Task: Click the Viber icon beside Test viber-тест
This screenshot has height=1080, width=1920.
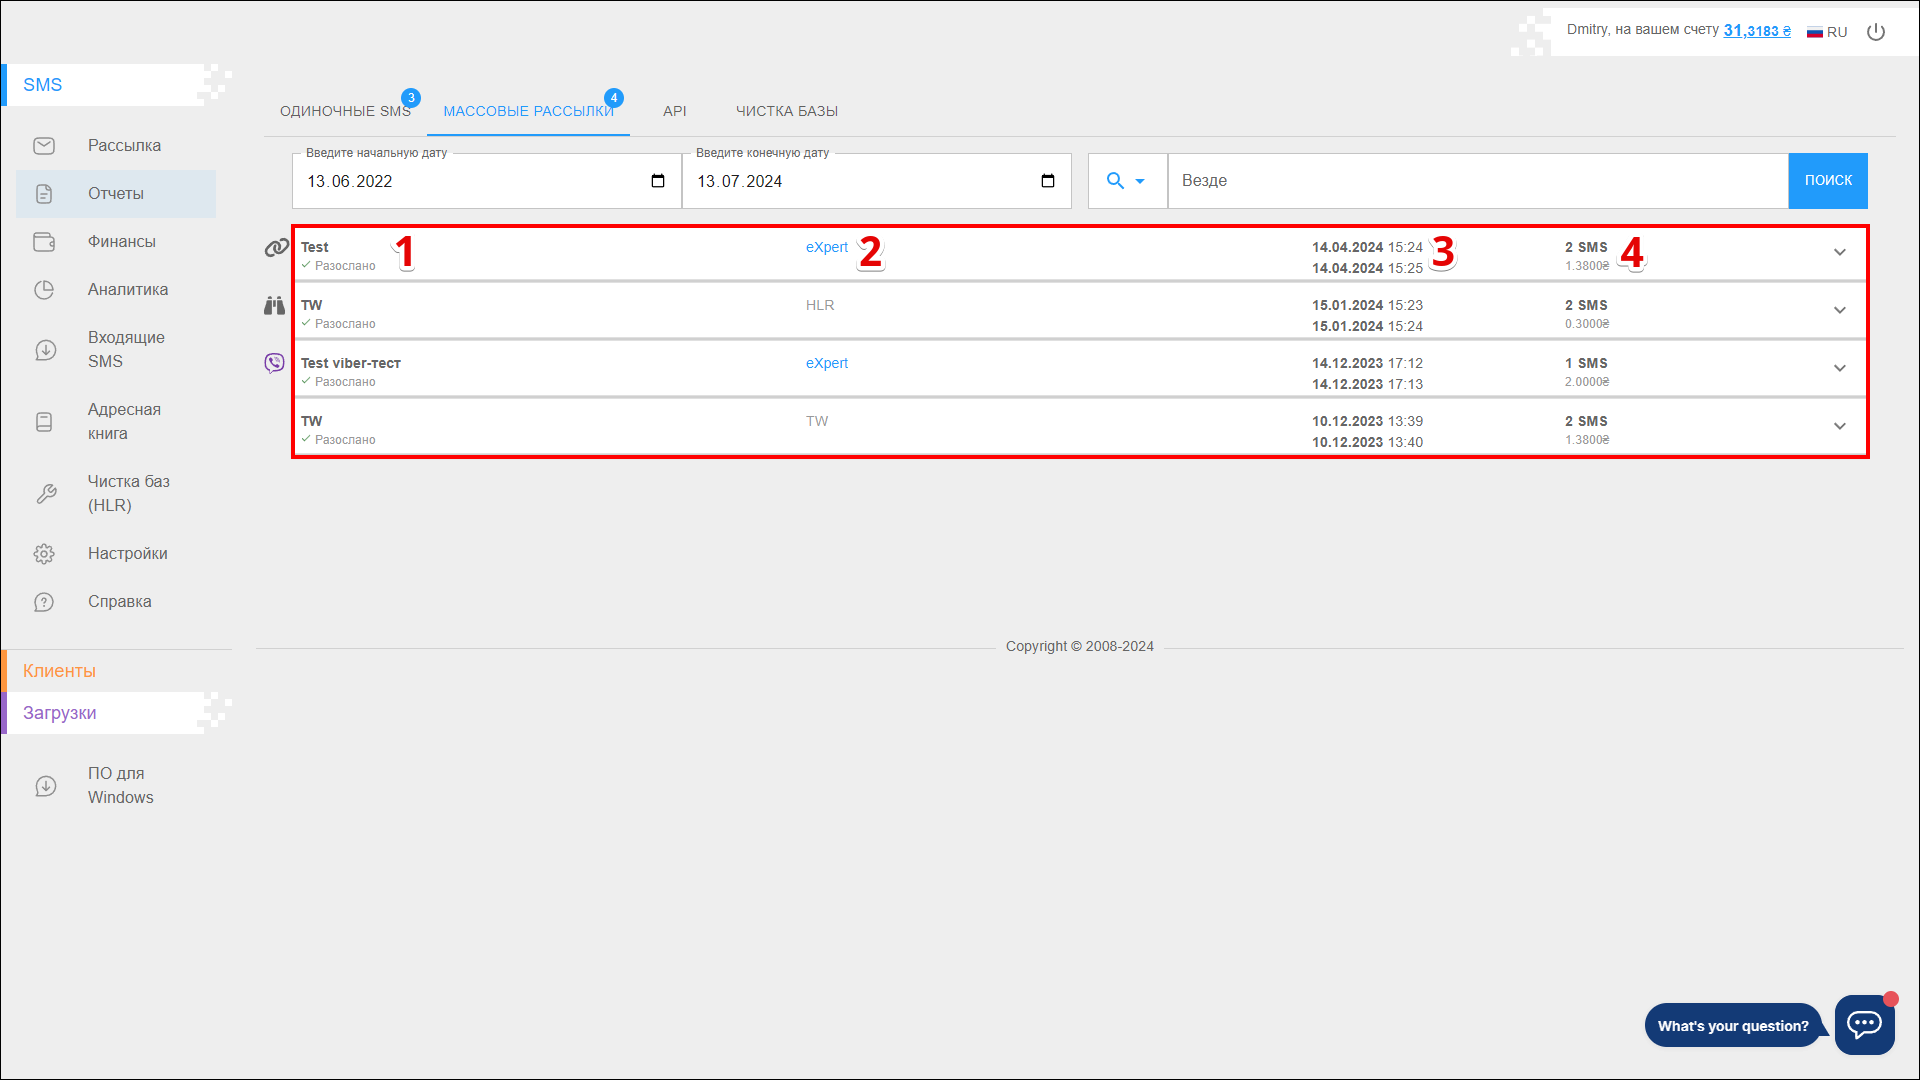Action: coord(274,363)
